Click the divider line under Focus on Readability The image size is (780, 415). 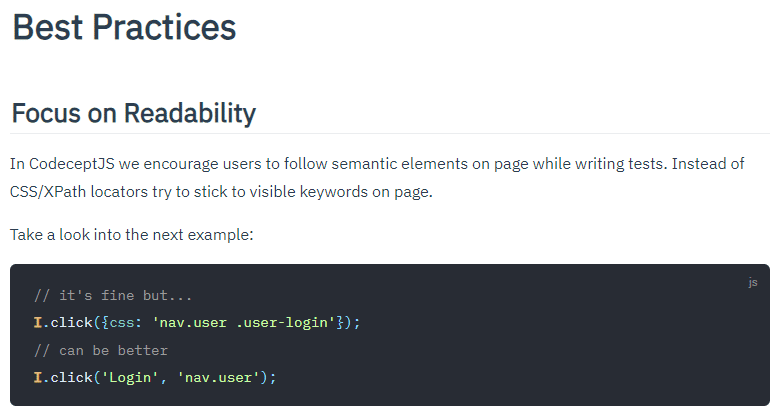[x=390, y=133]
